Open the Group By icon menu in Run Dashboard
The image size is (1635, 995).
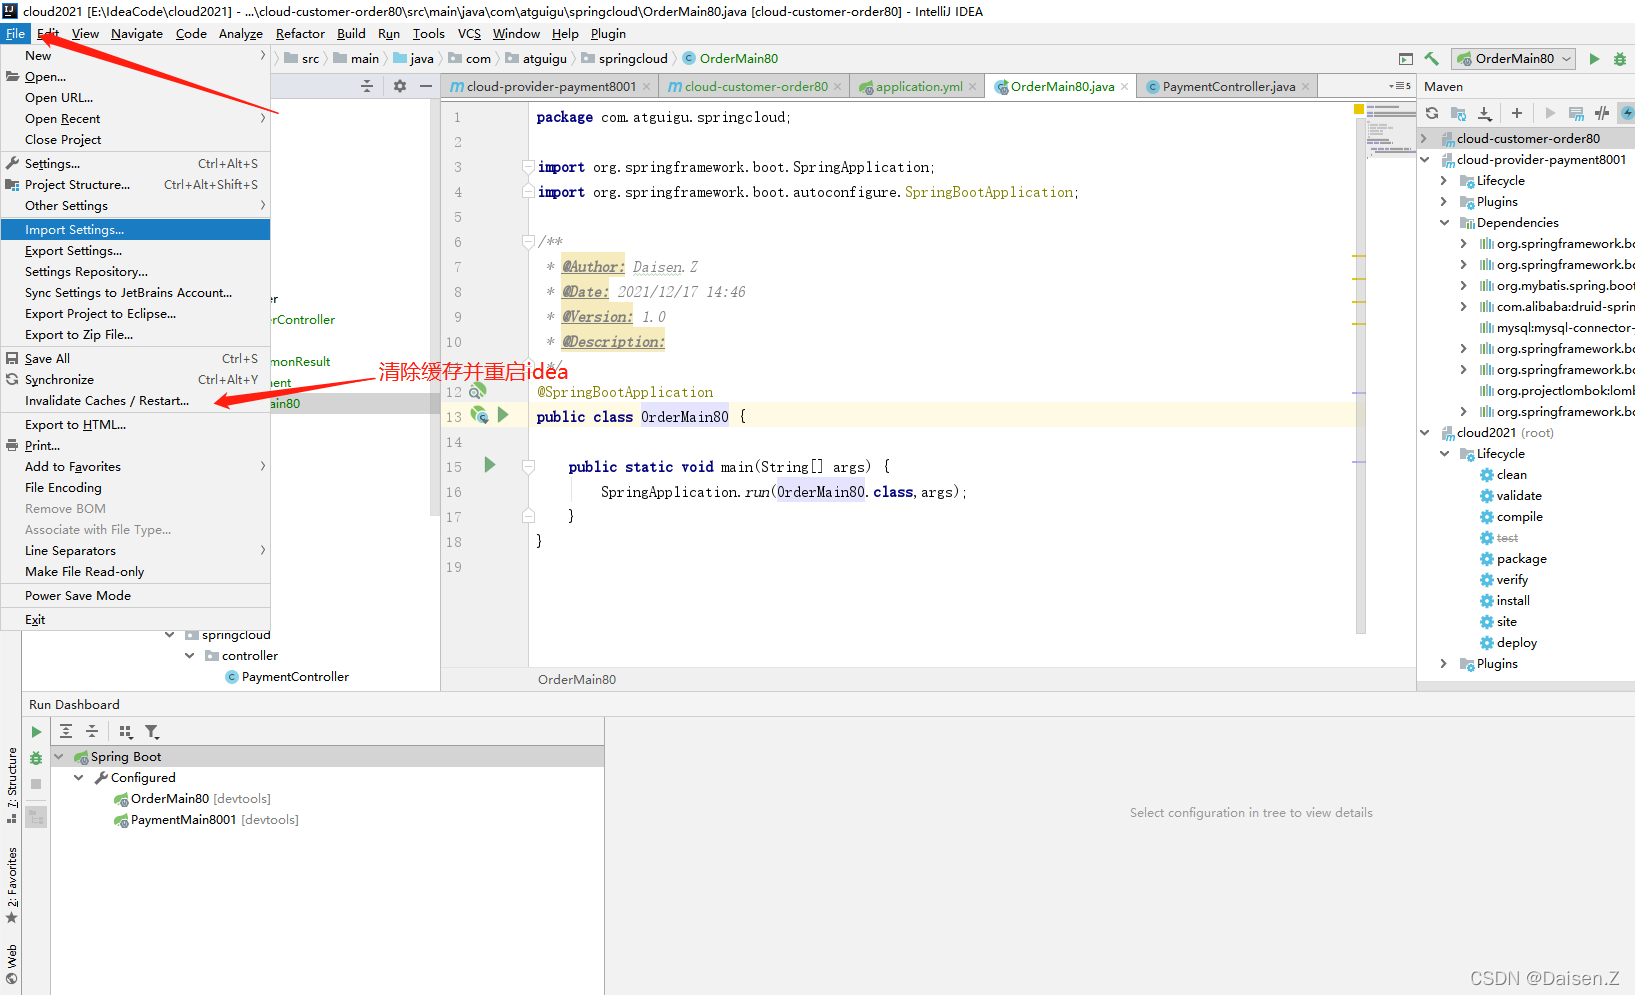coord(125,732)
